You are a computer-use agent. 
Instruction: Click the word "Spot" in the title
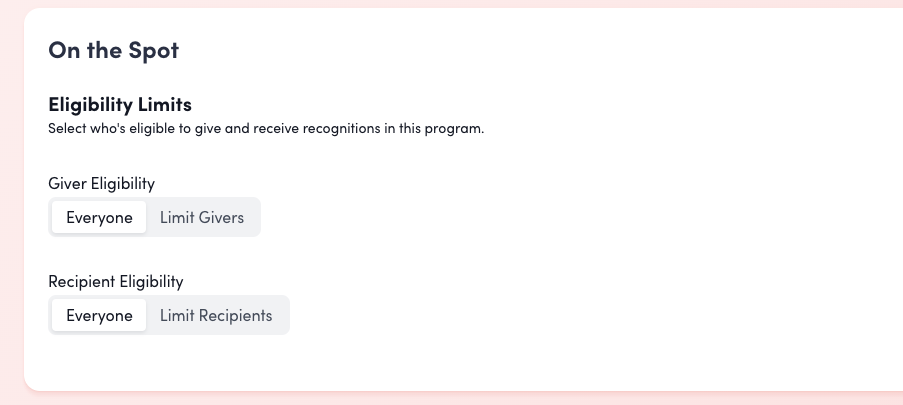(x=152, y=50)
